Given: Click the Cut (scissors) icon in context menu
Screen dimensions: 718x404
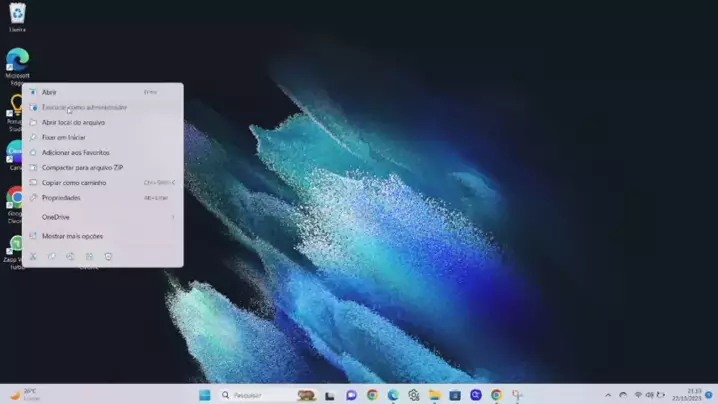Looking at the screenshot, I should (33, 256).
